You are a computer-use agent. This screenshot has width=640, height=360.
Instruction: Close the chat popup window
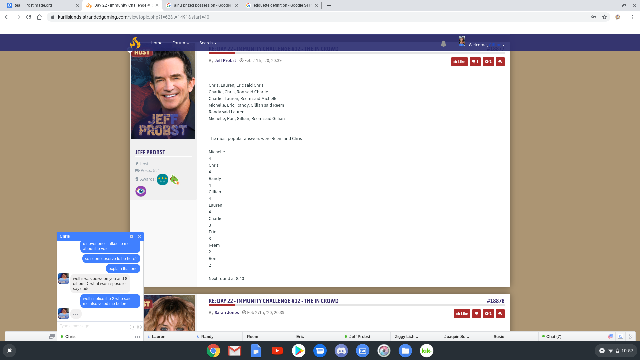tap(140, 236)
